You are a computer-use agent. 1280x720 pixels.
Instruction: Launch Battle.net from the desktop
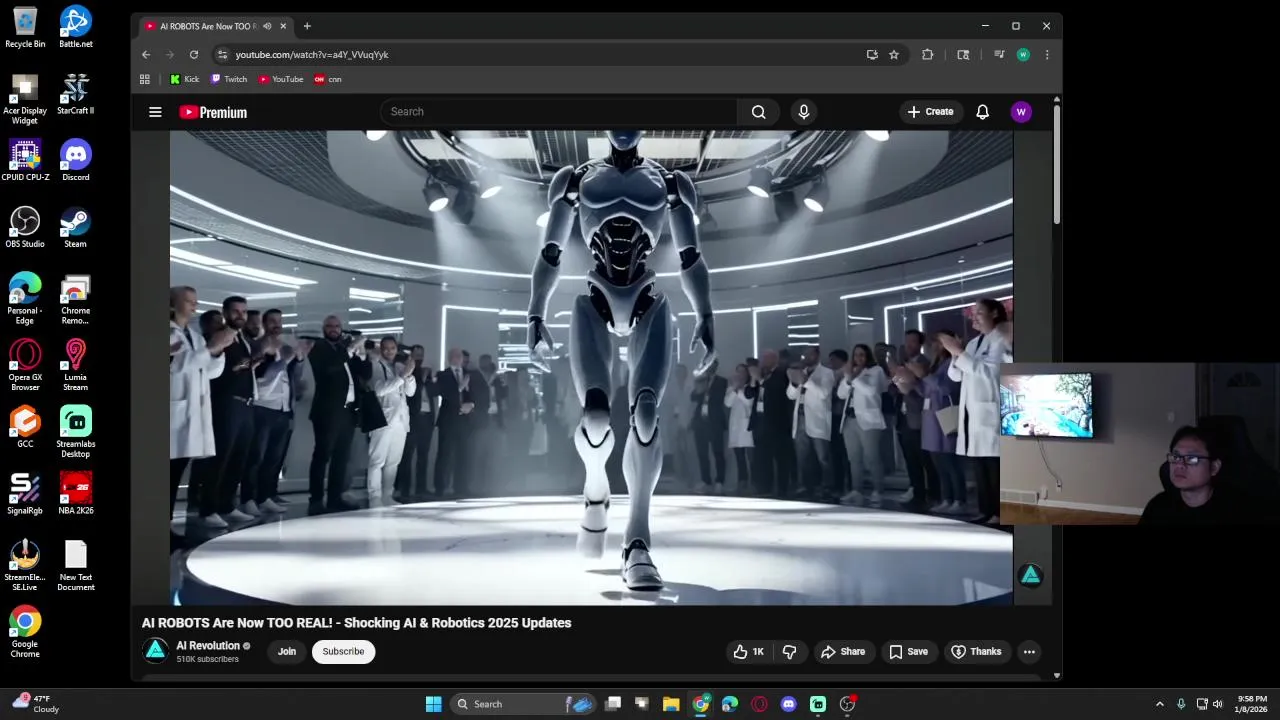[75, 27]
